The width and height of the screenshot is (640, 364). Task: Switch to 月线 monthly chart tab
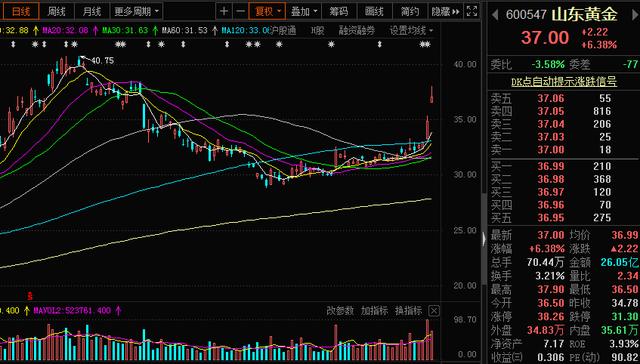[92, 11]
